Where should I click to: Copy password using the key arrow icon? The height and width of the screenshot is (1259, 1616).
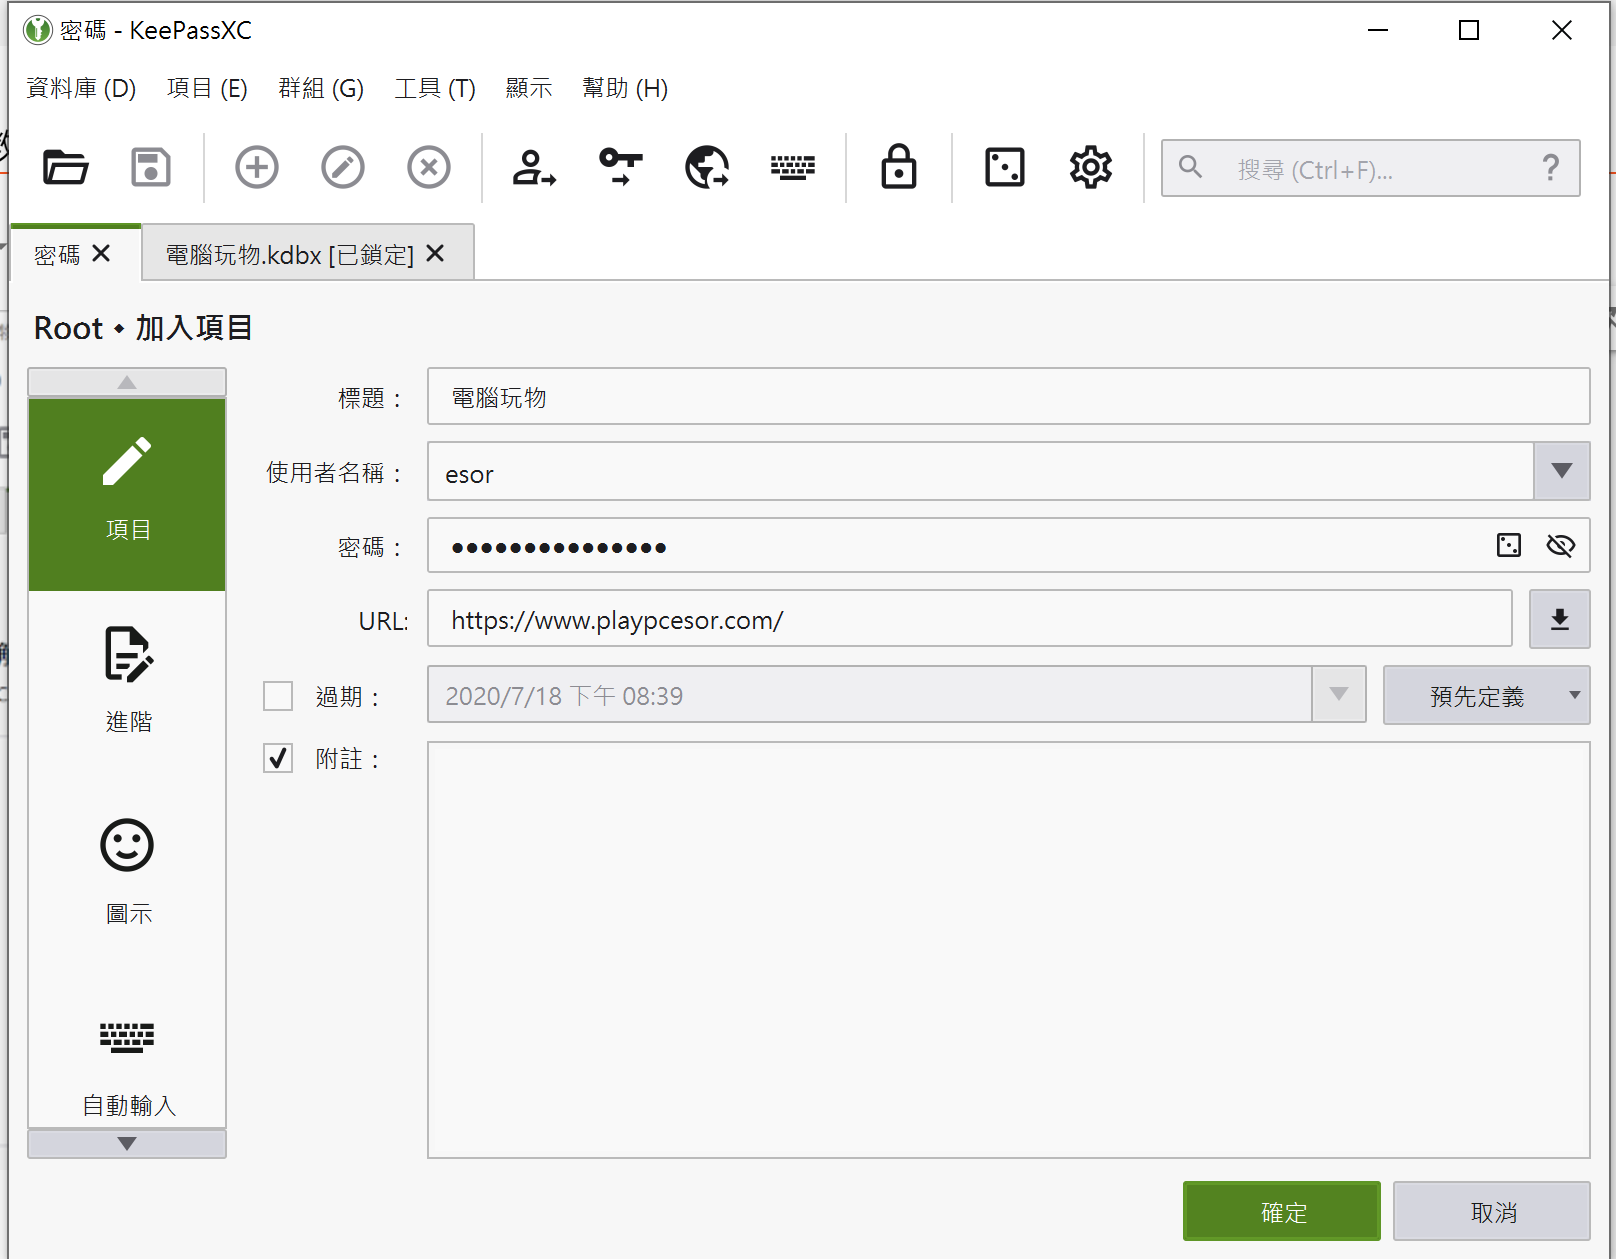click(620, 167)
